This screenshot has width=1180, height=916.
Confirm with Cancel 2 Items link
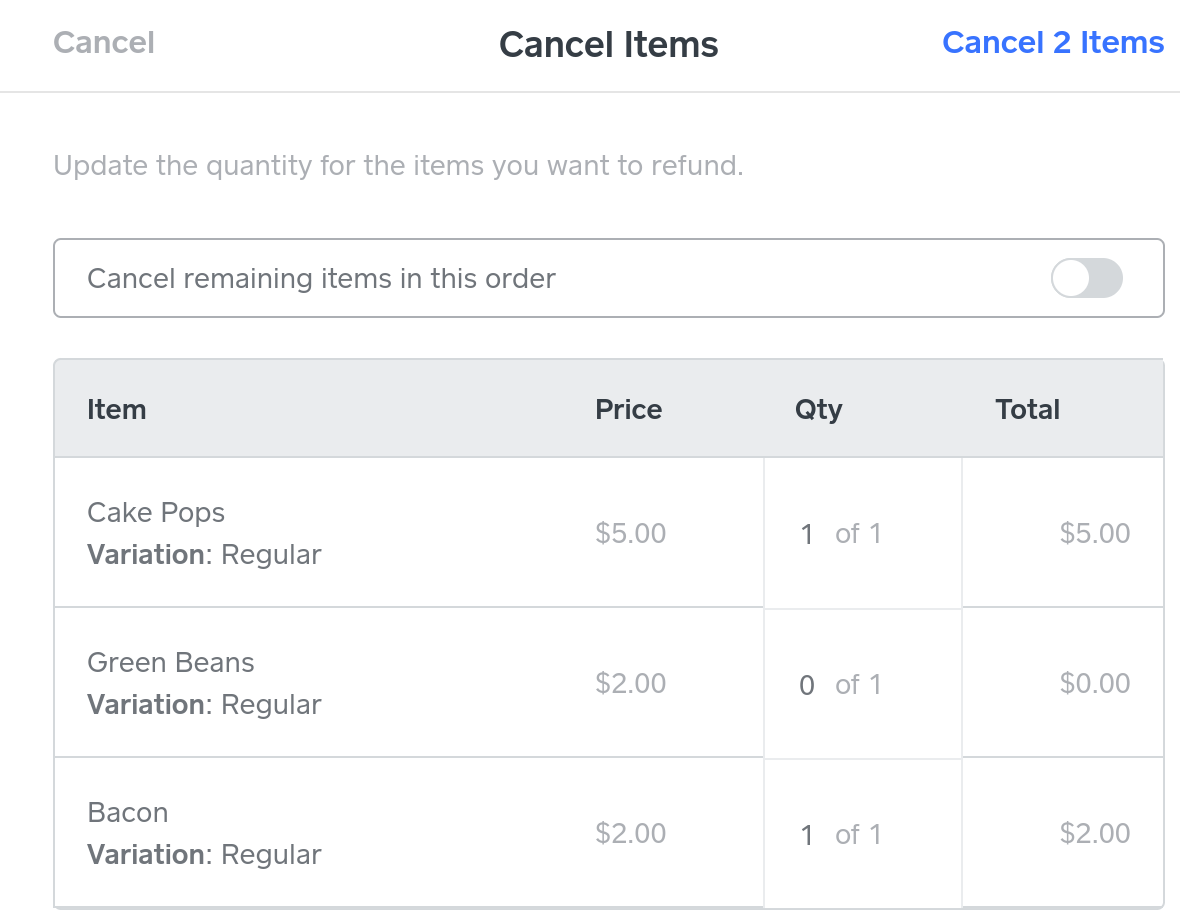point(1053,43)
